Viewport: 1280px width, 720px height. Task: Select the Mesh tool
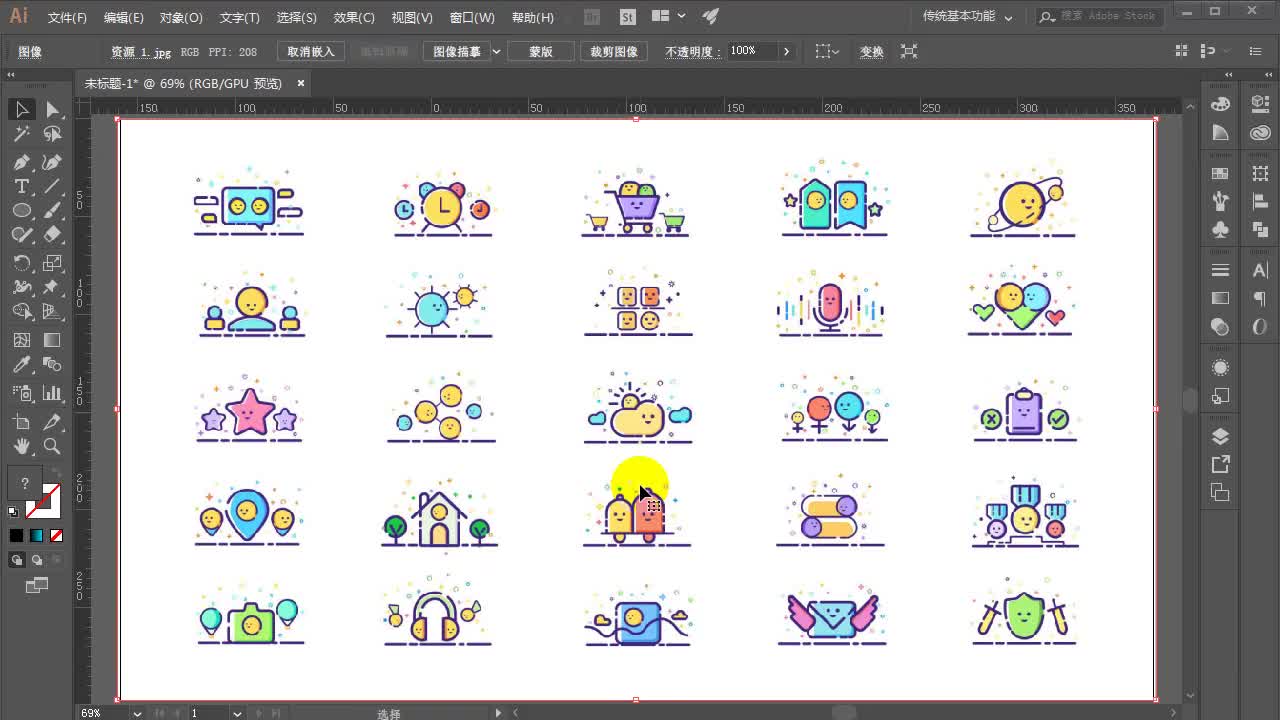[22, 340]
